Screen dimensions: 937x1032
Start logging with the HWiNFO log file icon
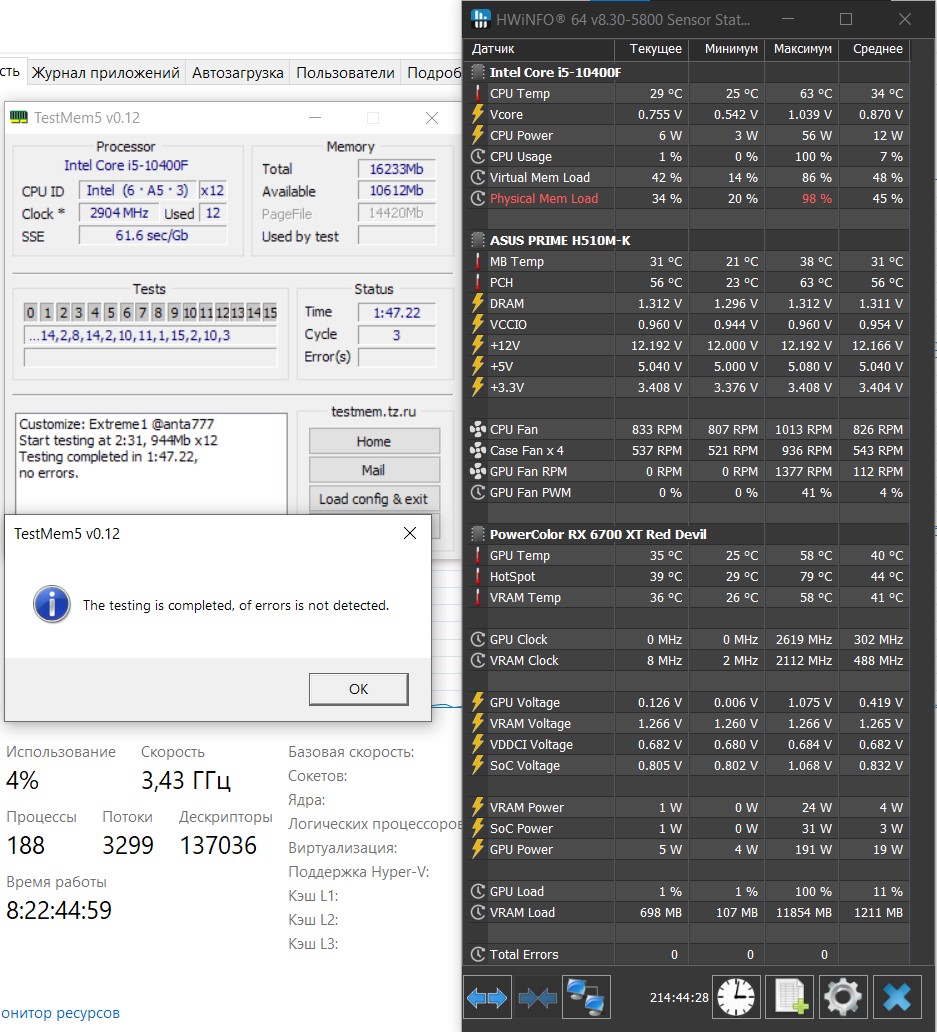[x=790, y=997]
